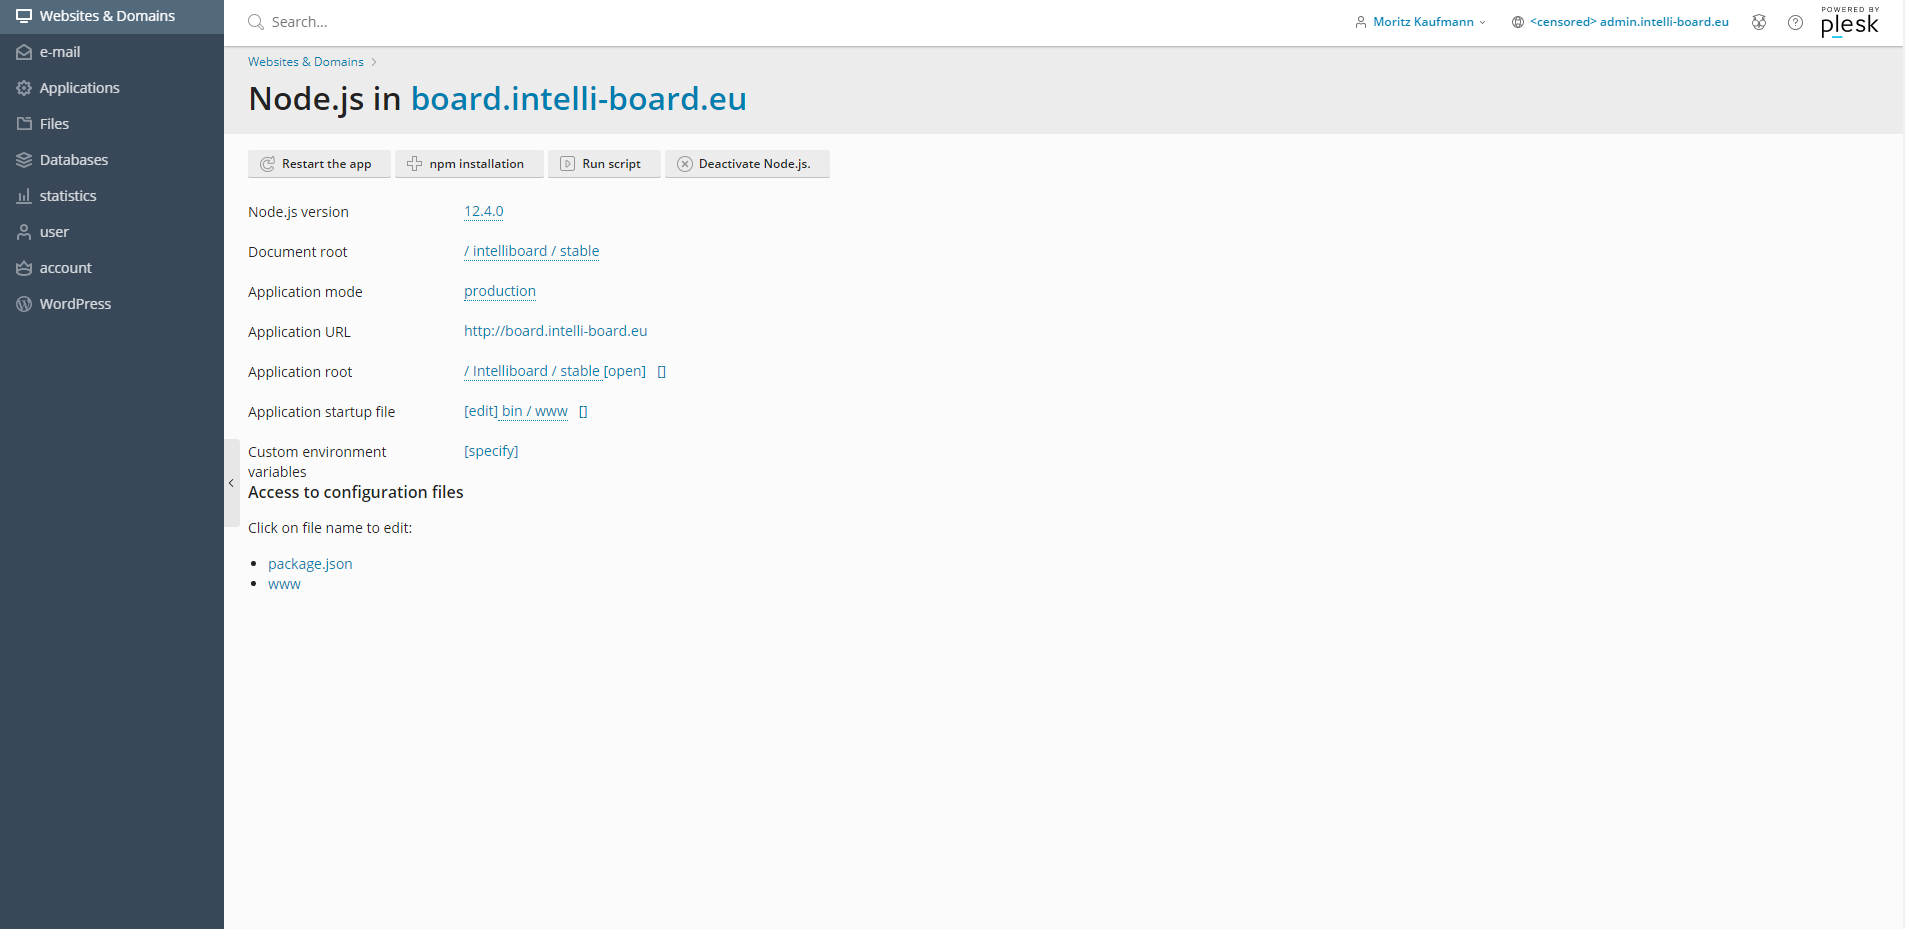This screenshot has width=1905, height=929.
Task: Expand the Moritz Kaufmann user menu
Action: point(1421,22)
